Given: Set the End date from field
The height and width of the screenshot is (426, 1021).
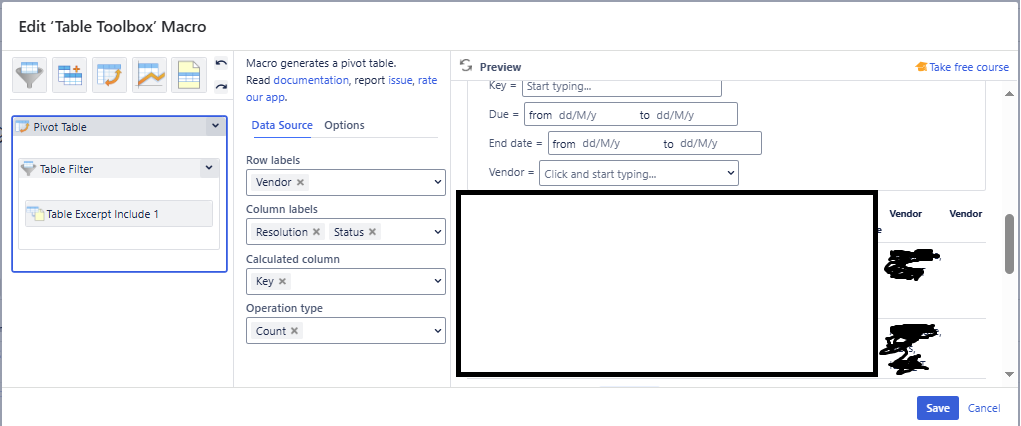Looking at the screenshot, I should [601, 143].
